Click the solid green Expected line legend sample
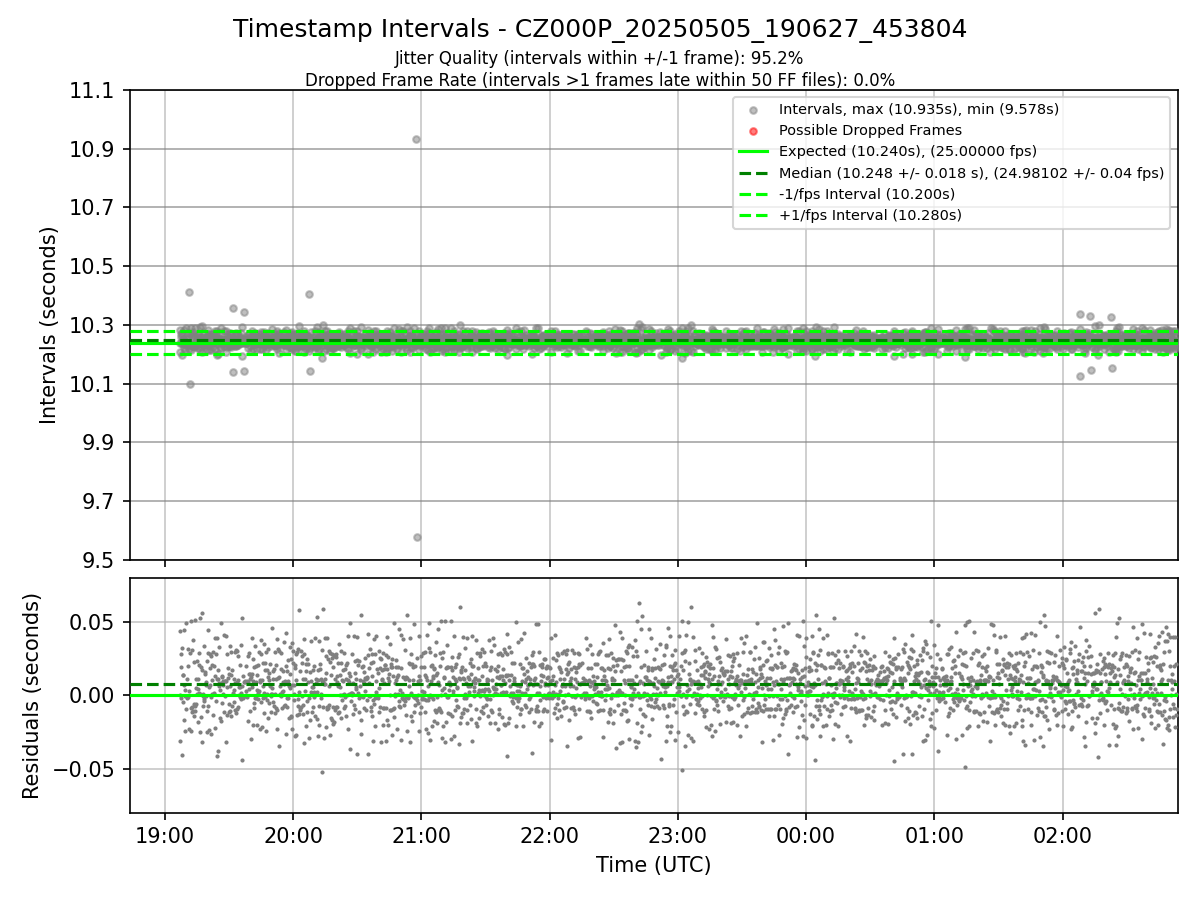Image resolution: width=1200 pixels, height=900 pixels. click(754, 151)
